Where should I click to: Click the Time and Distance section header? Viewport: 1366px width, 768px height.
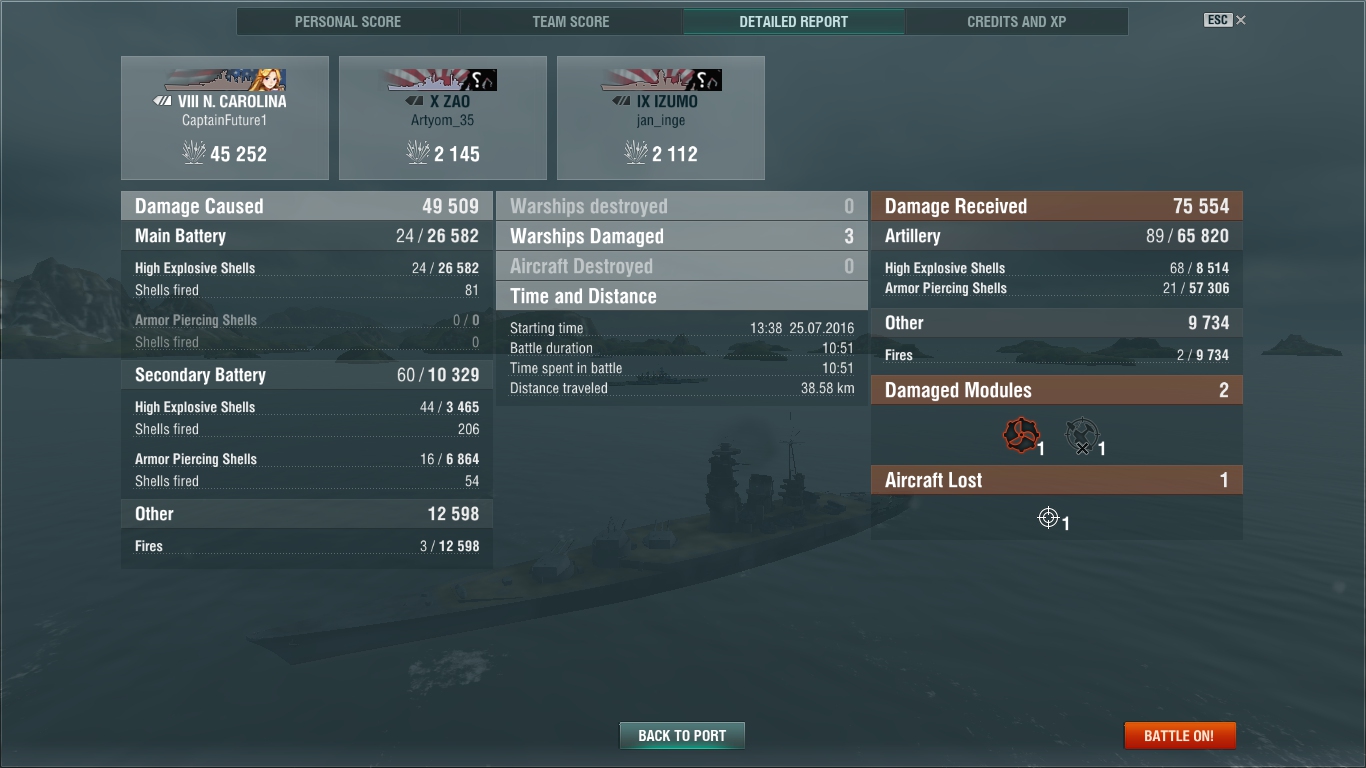[x=682, y=296]
